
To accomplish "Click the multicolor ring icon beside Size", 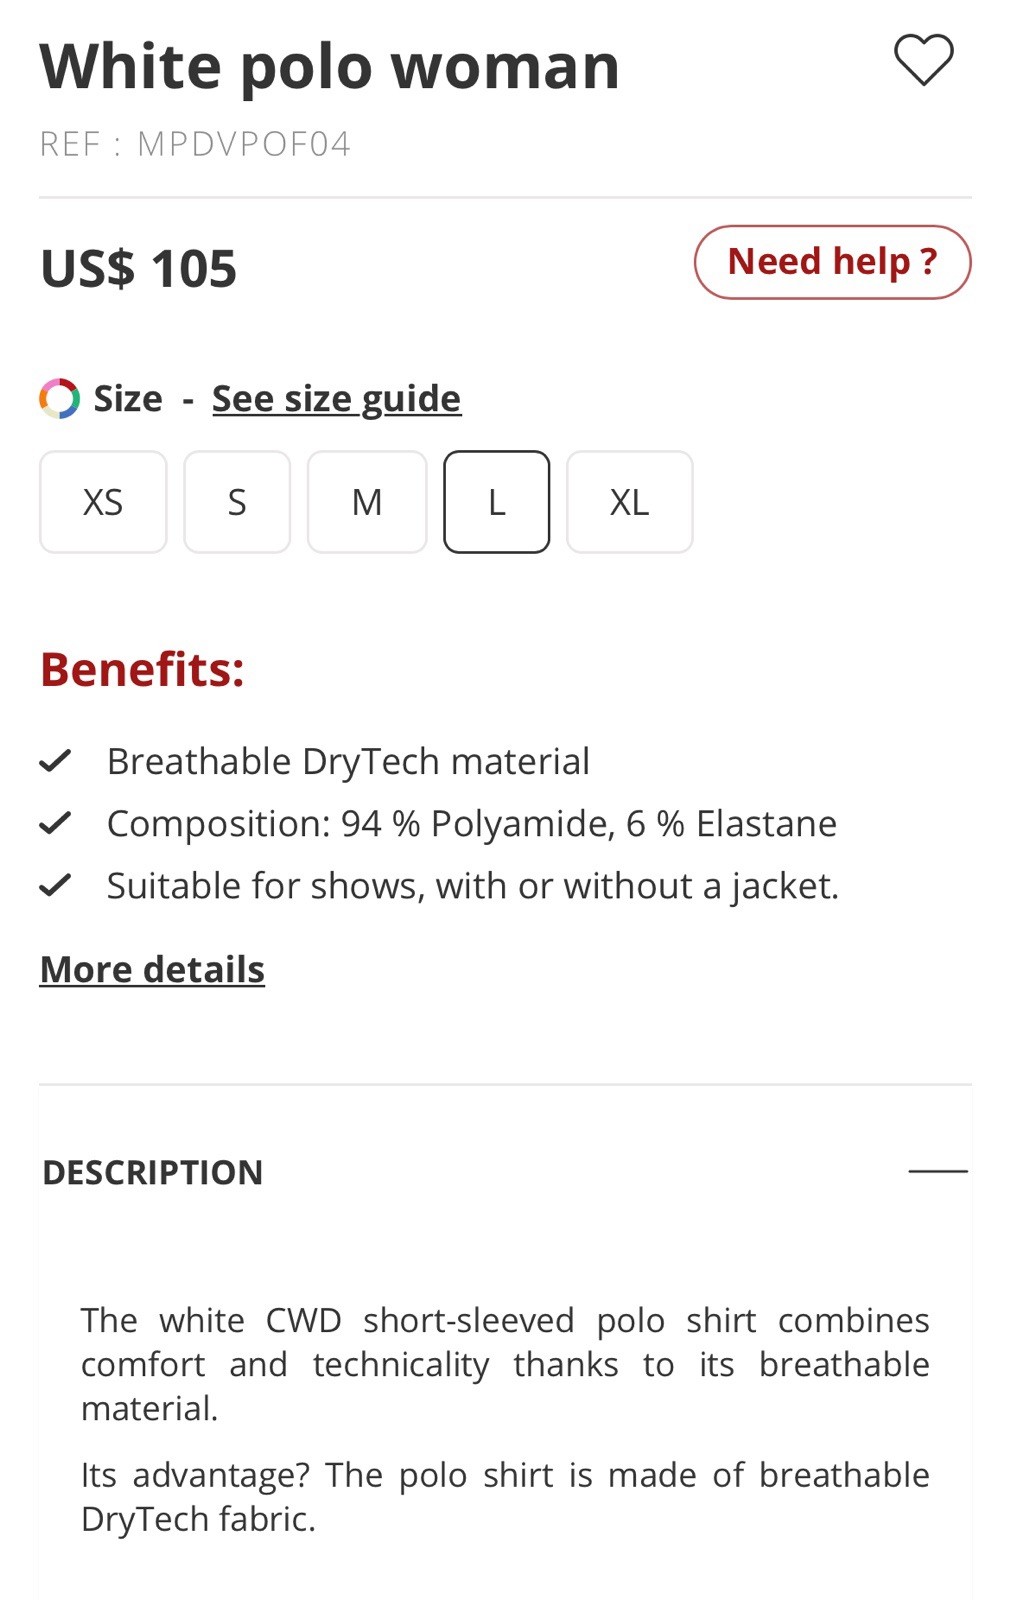I will (59, 398).
